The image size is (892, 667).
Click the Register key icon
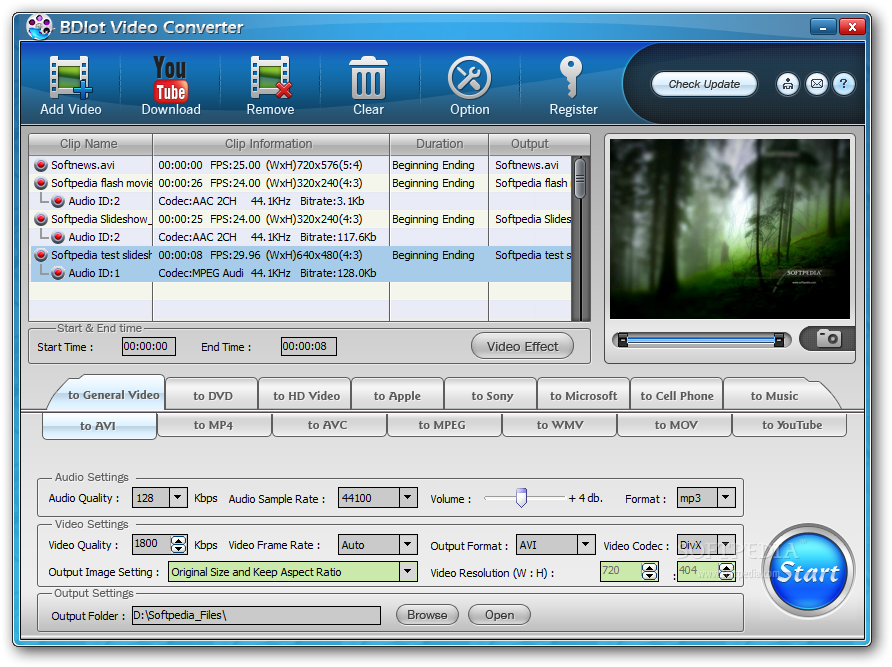(572, 85)
